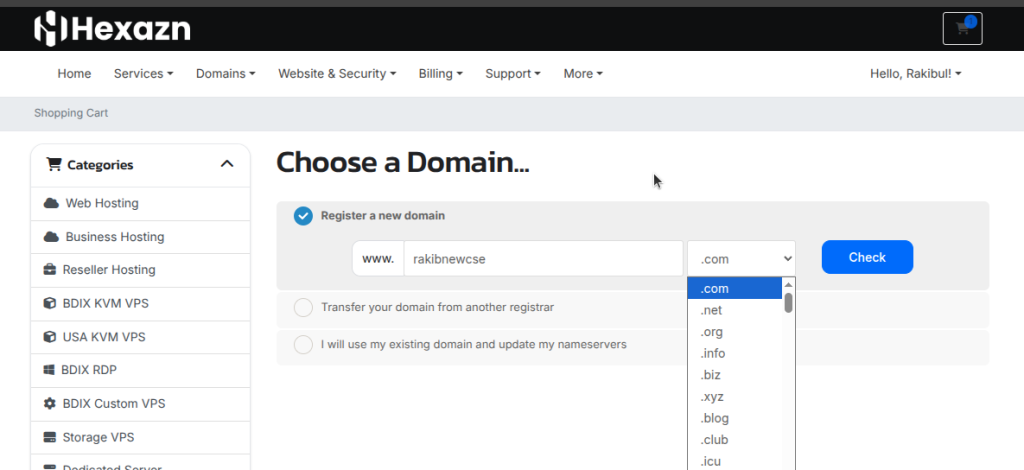Select I will use my existing domain option
The width and height of the screenshot is (1024, 470).
(x=303, y=344)
